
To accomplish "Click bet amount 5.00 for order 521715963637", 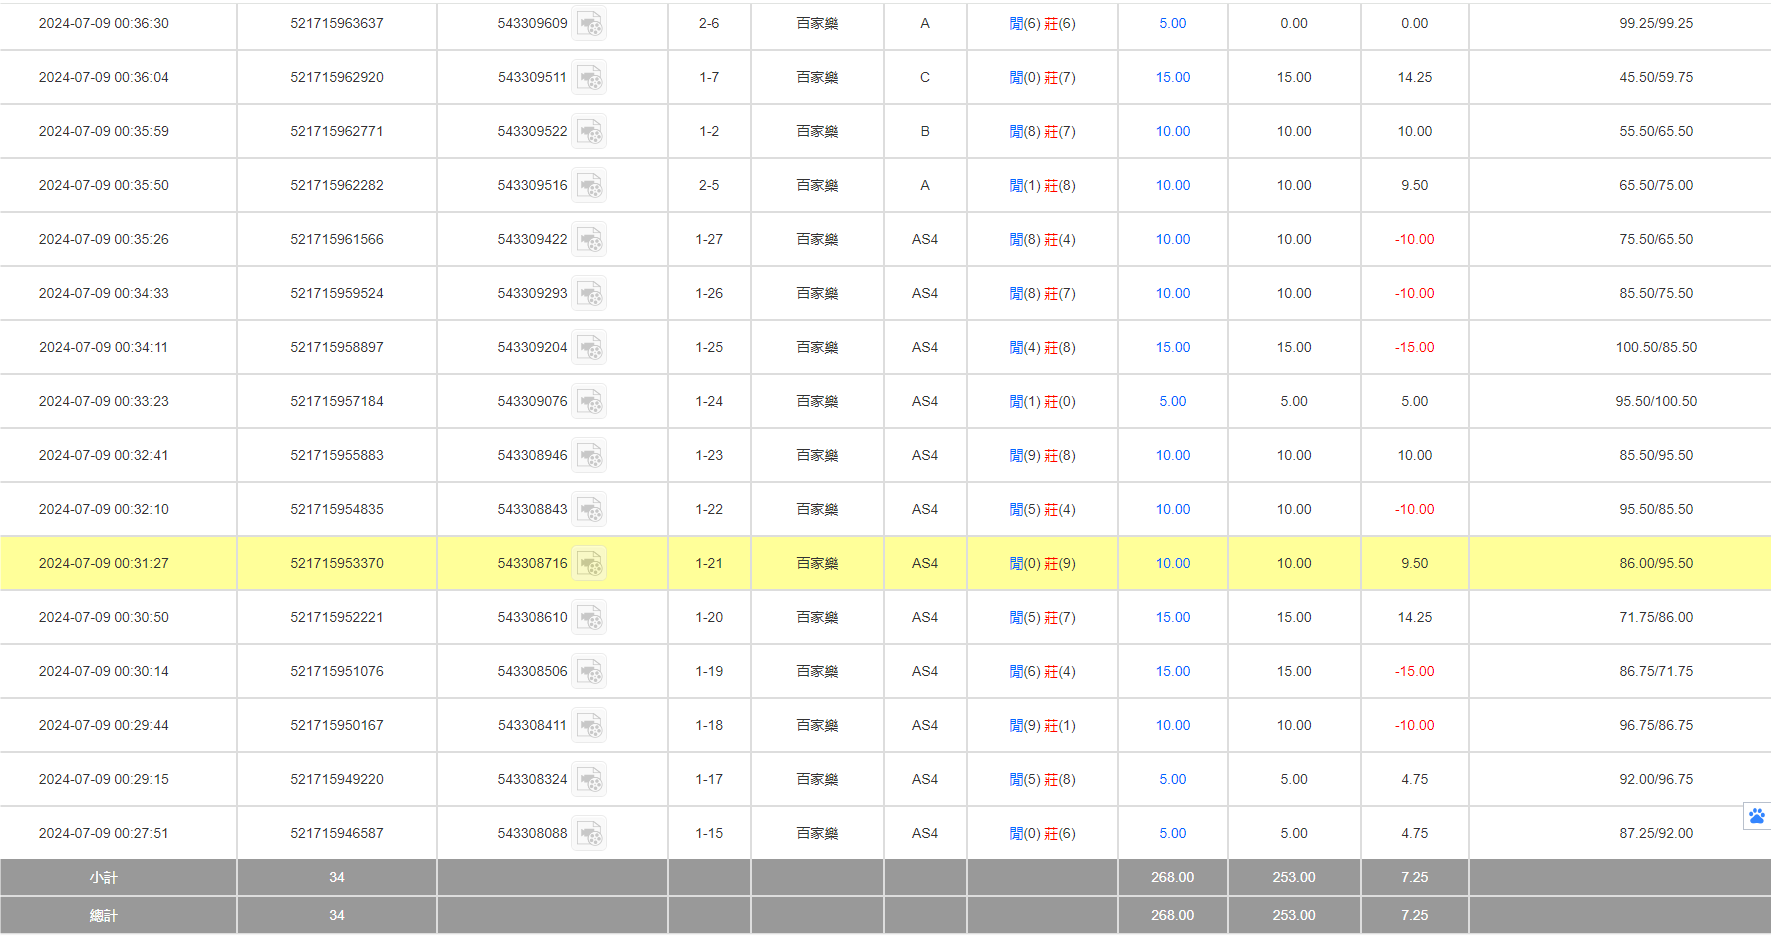I will click(1172, 24).
